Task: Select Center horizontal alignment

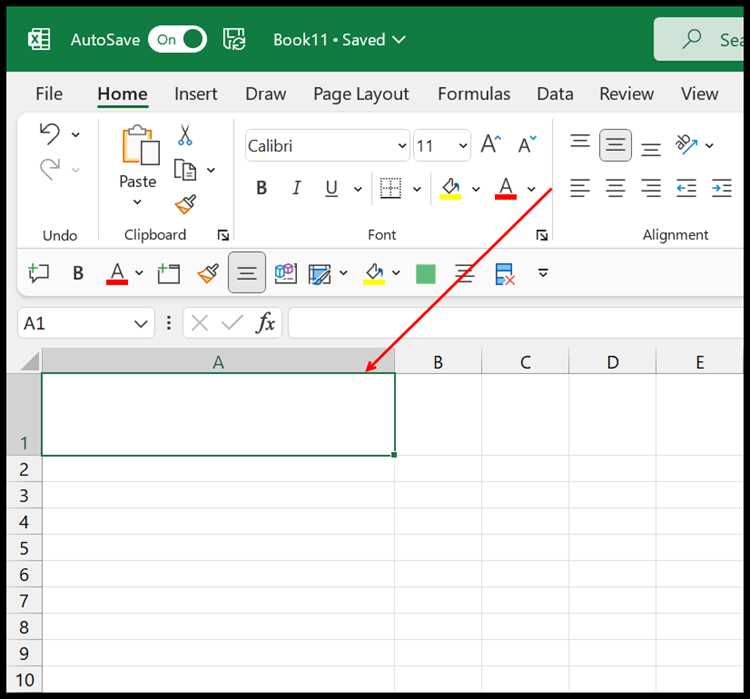Action: tap(616, 188)
